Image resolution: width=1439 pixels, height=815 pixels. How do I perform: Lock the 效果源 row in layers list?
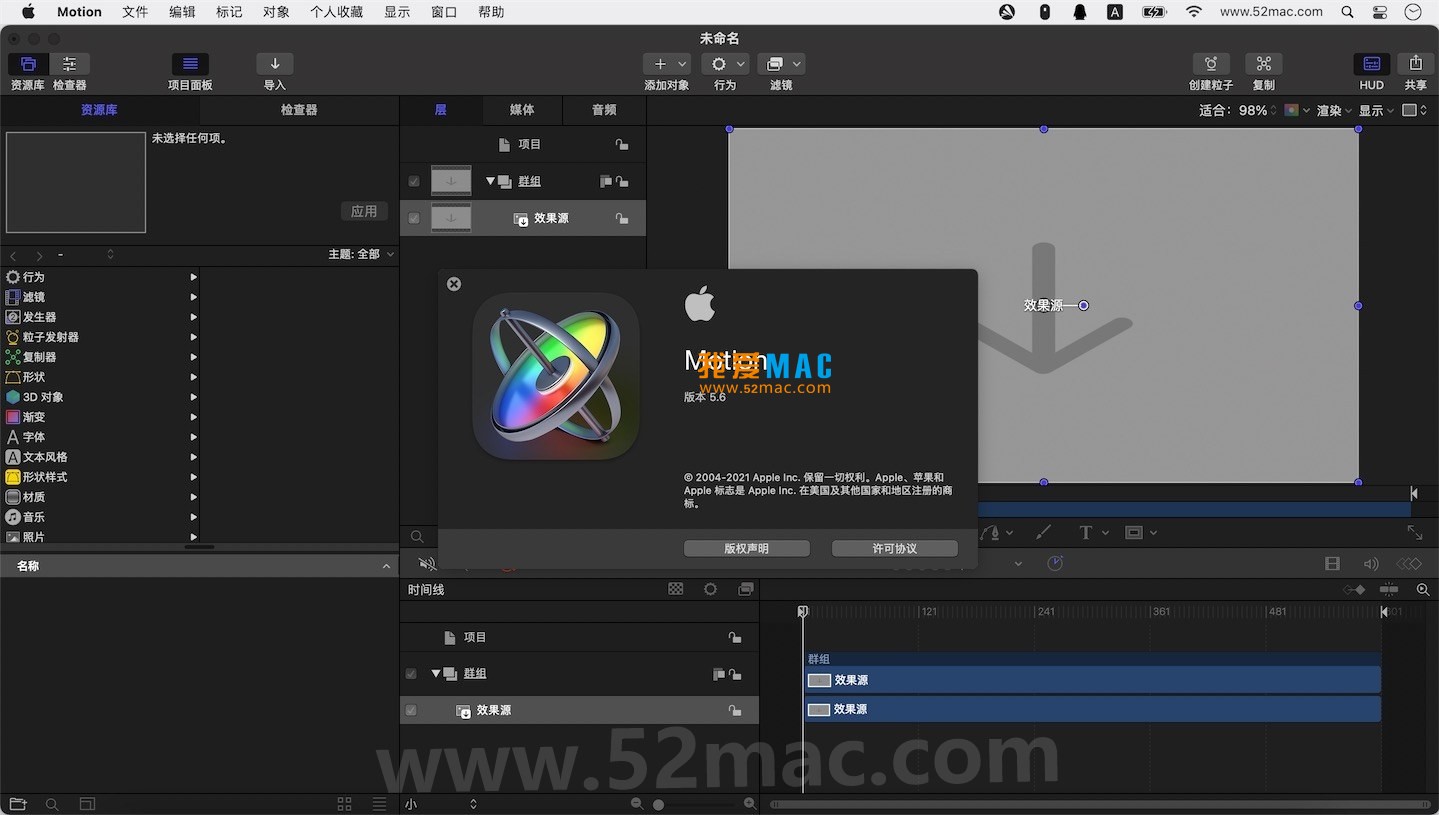pos(622,218)
